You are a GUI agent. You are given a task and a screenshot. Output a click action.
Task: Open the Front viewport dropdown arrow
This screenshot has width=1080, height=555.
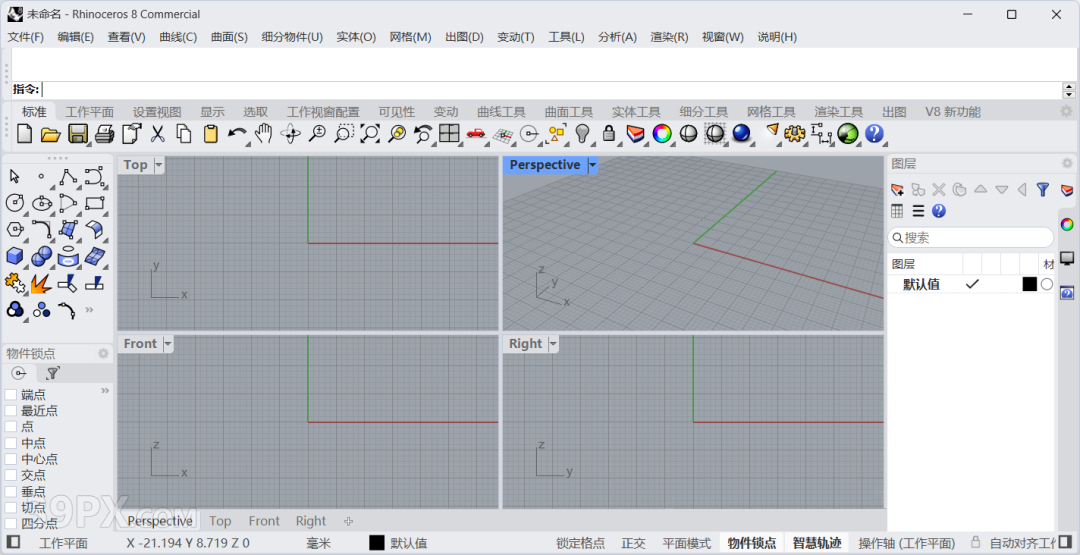coord(167,344)
